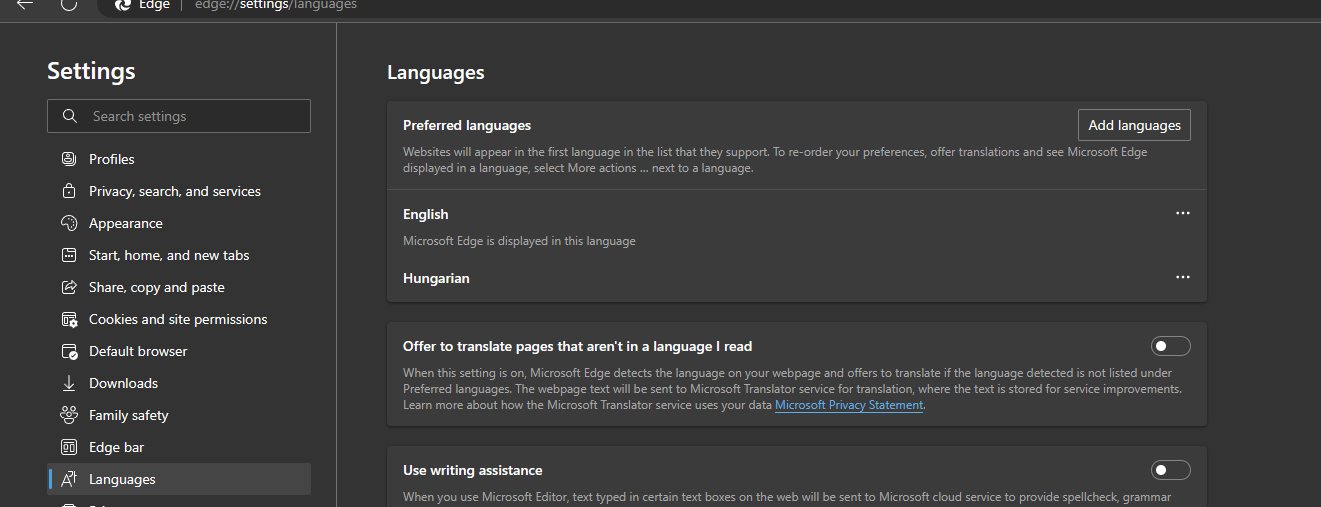Click the page refresh icon

click(69, 5)
